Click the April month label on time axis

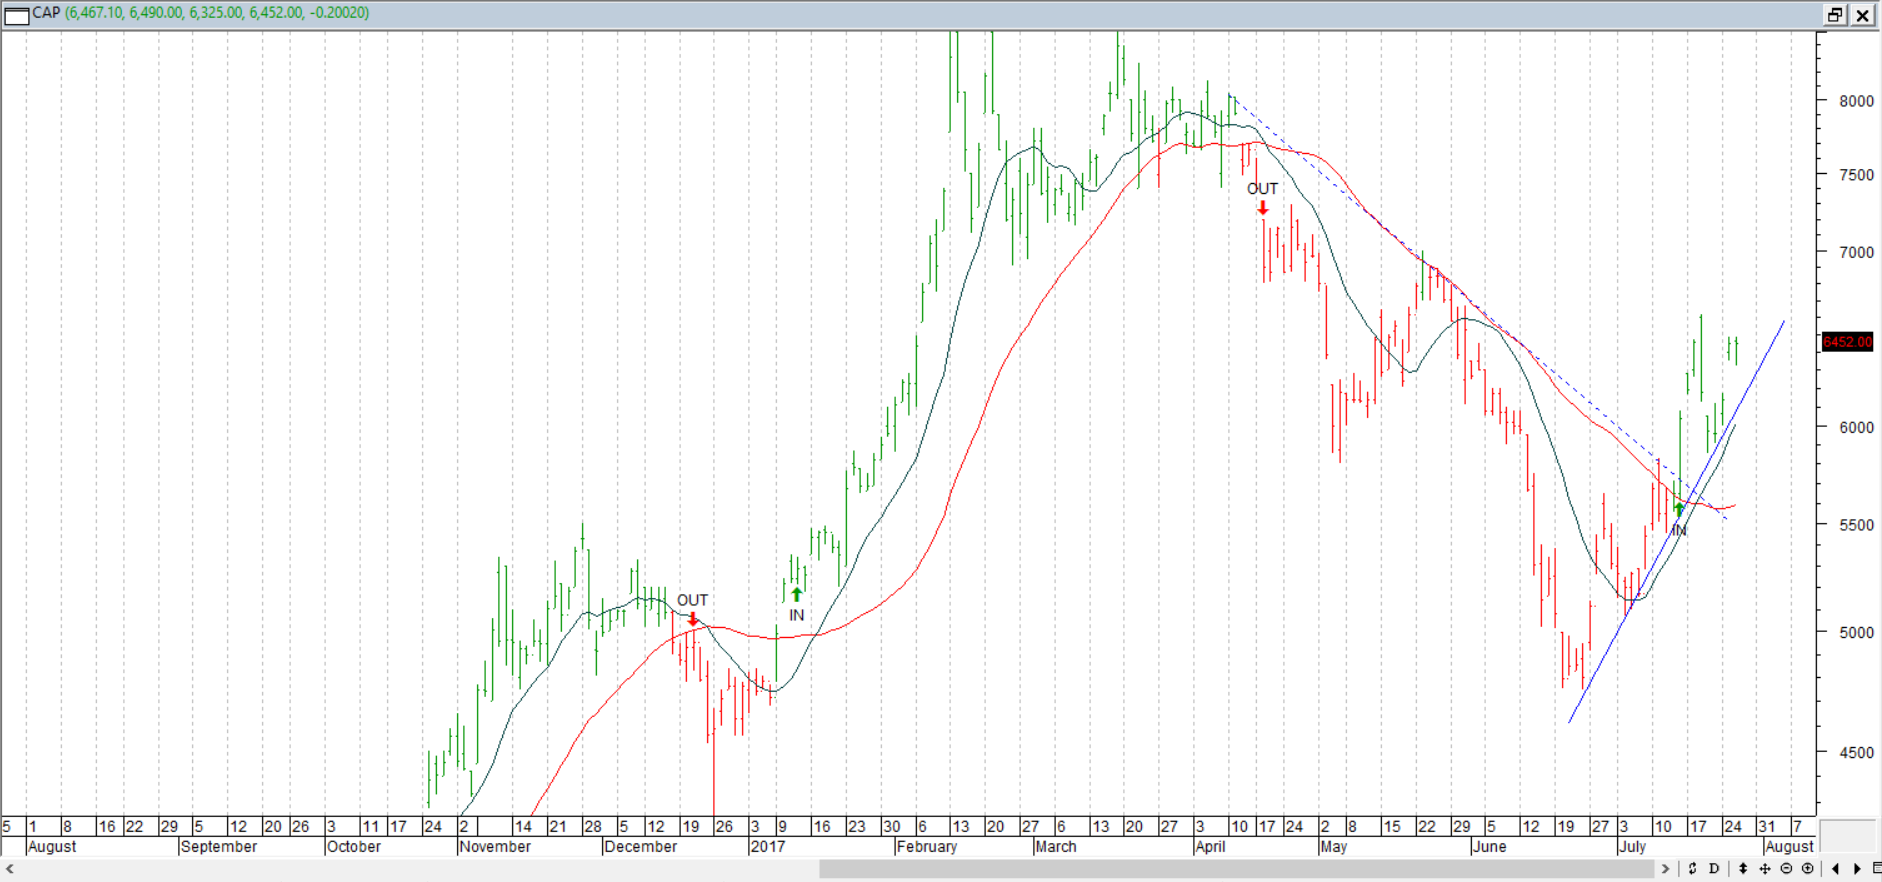[1210, 846]
